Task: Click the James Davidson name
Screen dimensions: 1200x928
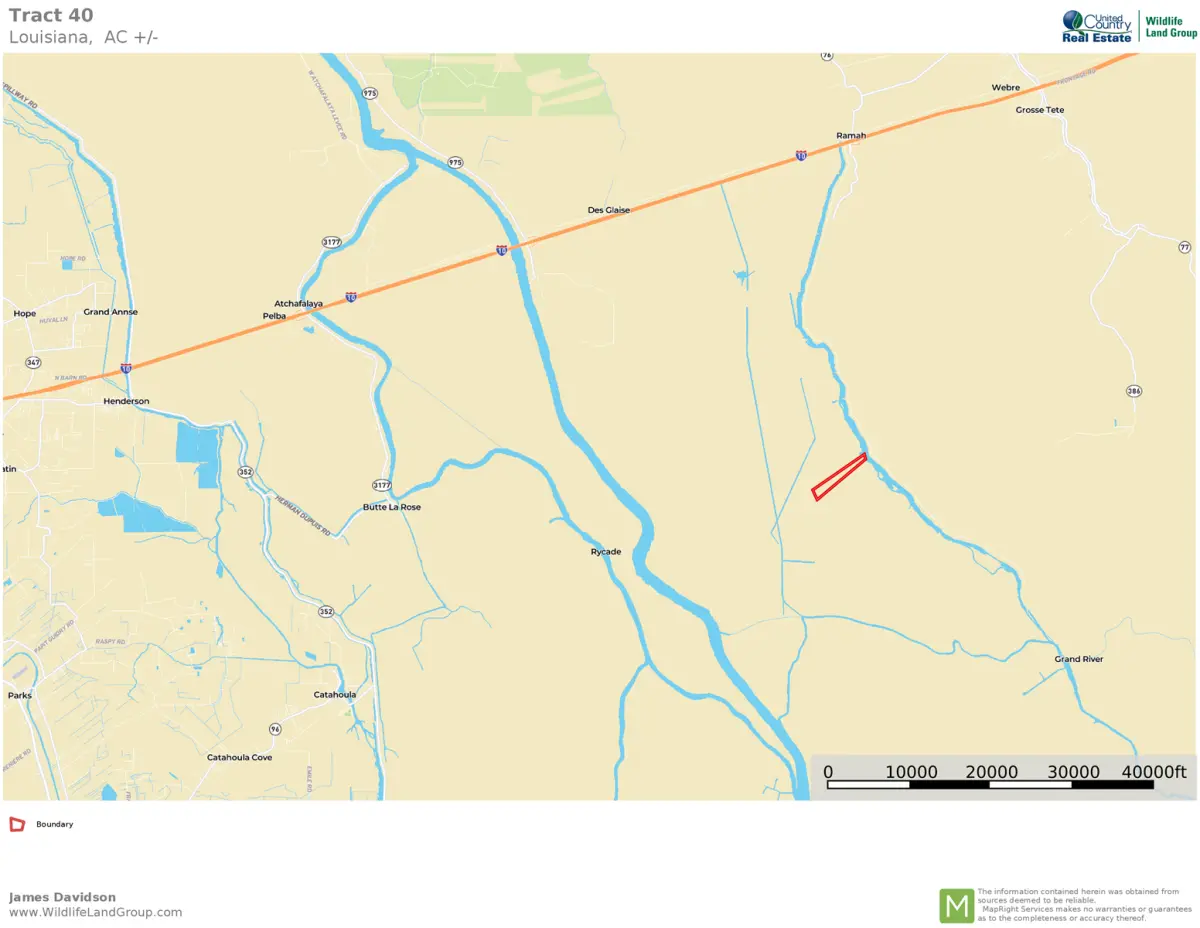Action: (62, 897)
